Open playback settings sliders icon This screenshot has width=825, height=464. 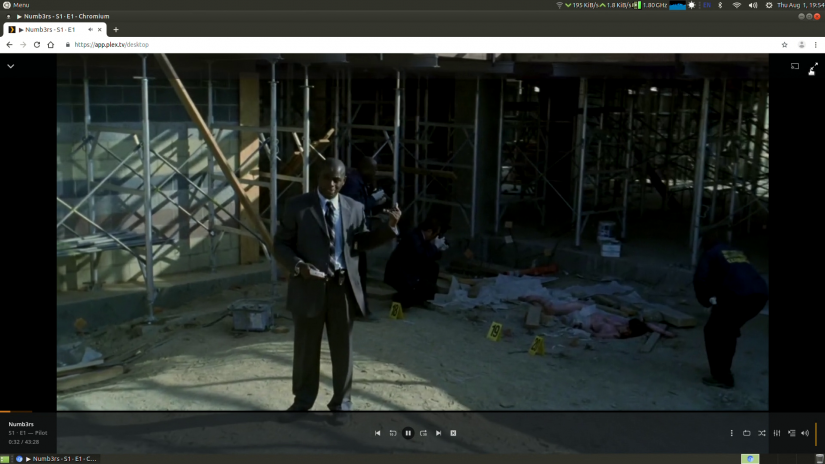click(x=777, y=433)
